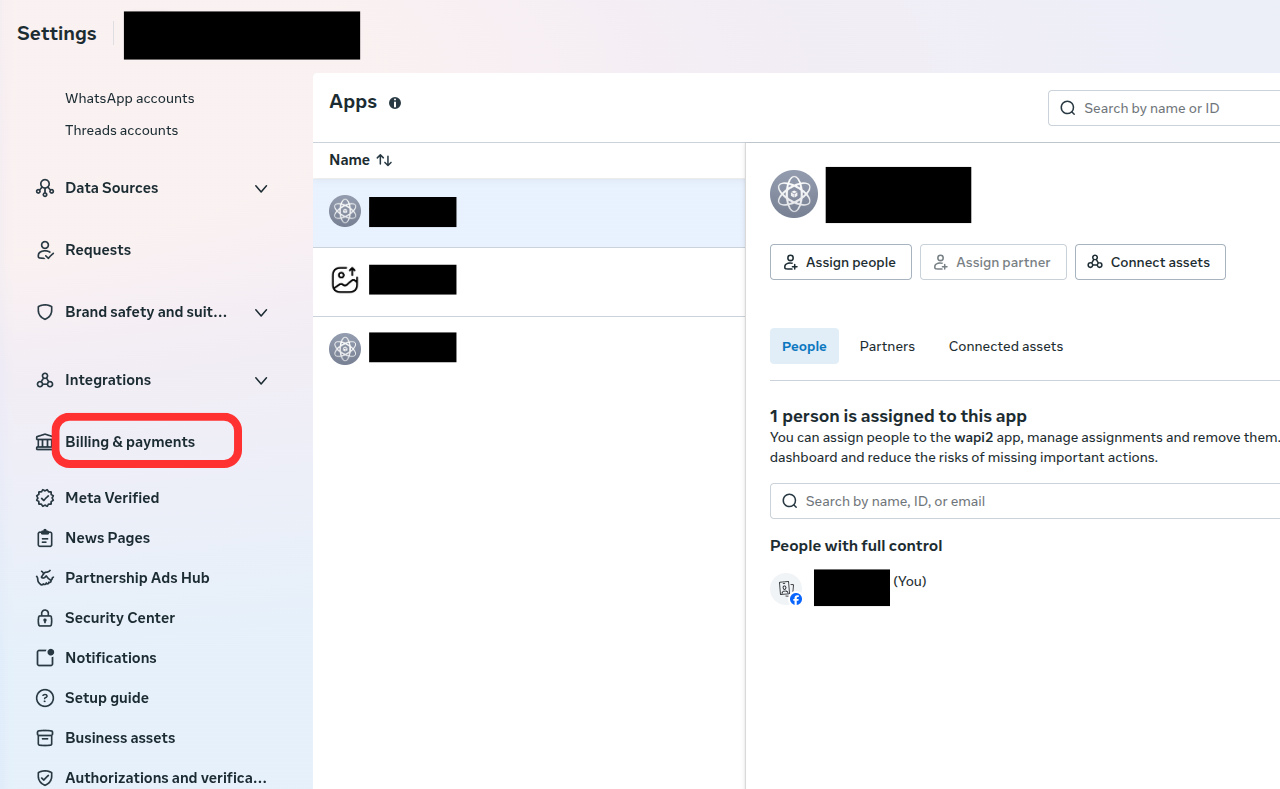Open Threads accounts in the sidebar
Image resolution: width=1280 pixels, height=789 pixels.
coord(122,130)
